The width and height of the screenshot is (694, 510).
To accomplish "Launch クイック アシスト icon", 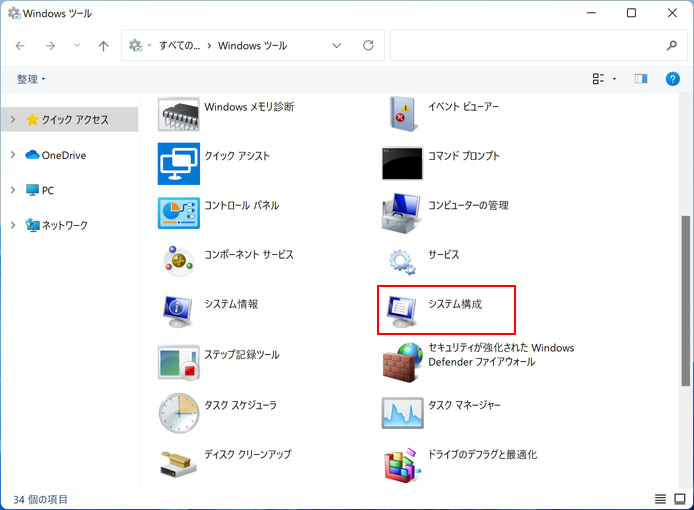I will click(x=178, y=163).
